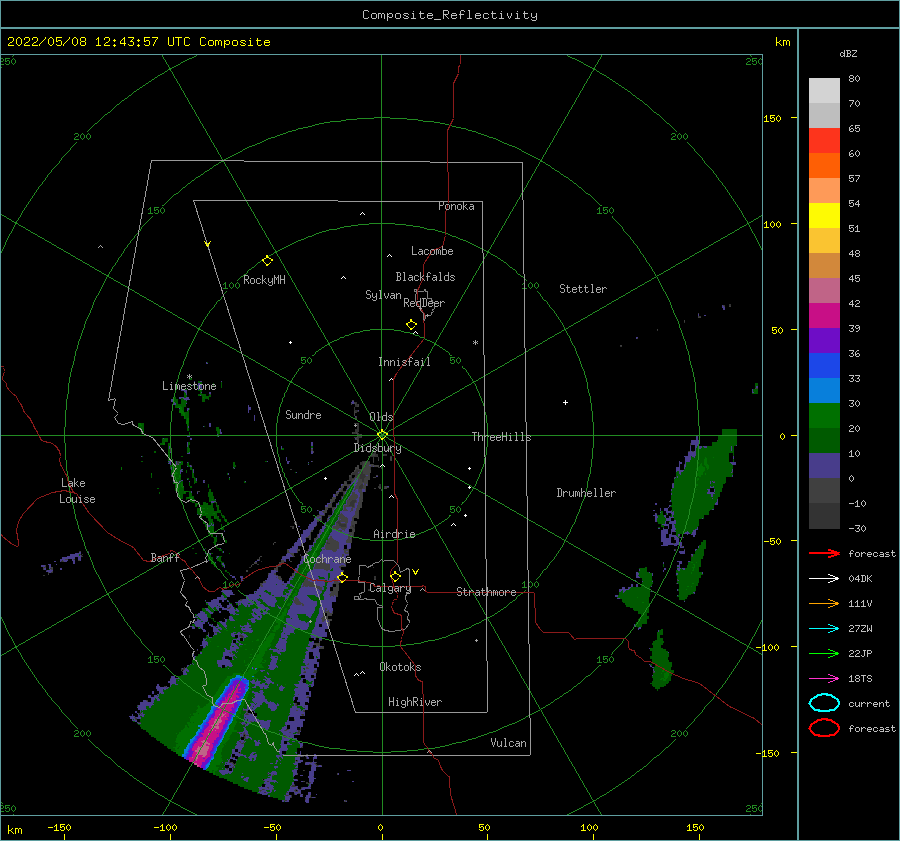Click the Limestone label
900x841 pixels.
(189, 386)
